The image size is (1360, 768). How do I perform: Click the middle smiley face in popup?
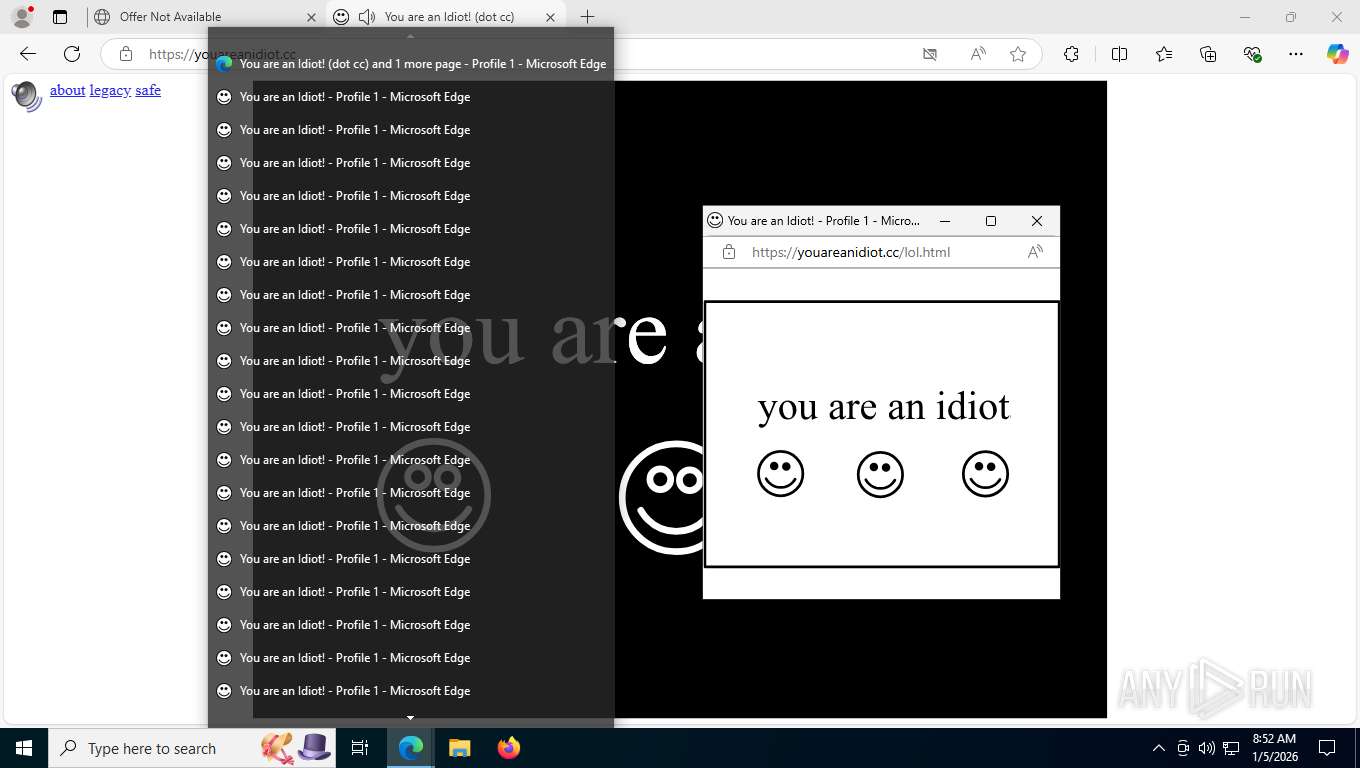click(880, 474)
